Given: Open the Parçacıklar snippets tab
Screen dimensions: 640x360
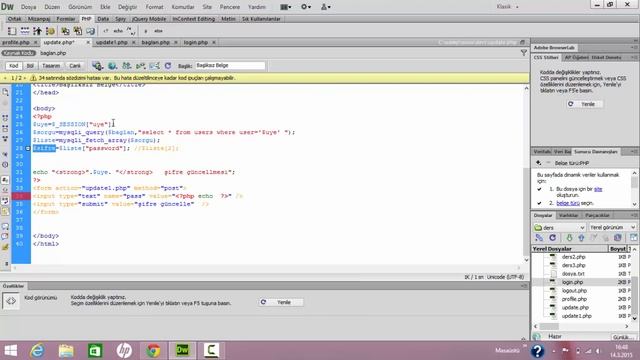Looking at the screenshot, I should point(597,216).
